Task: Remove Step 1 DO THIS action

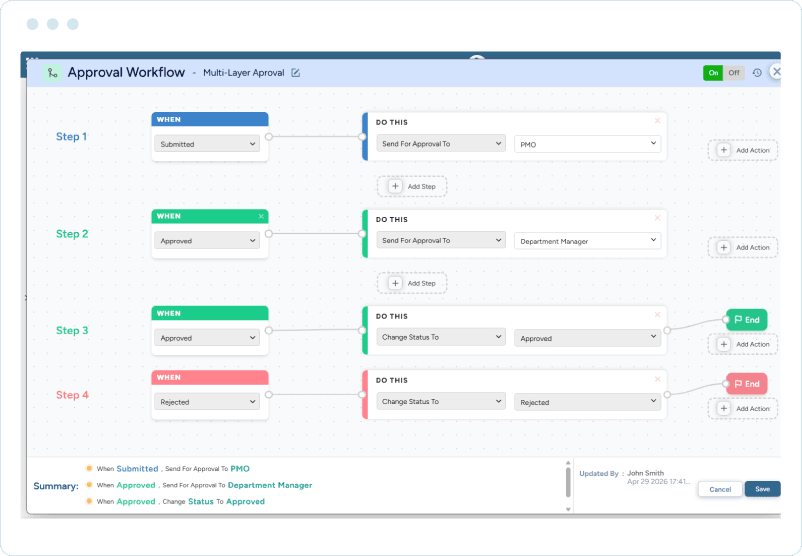Action: tap(657, 121)
